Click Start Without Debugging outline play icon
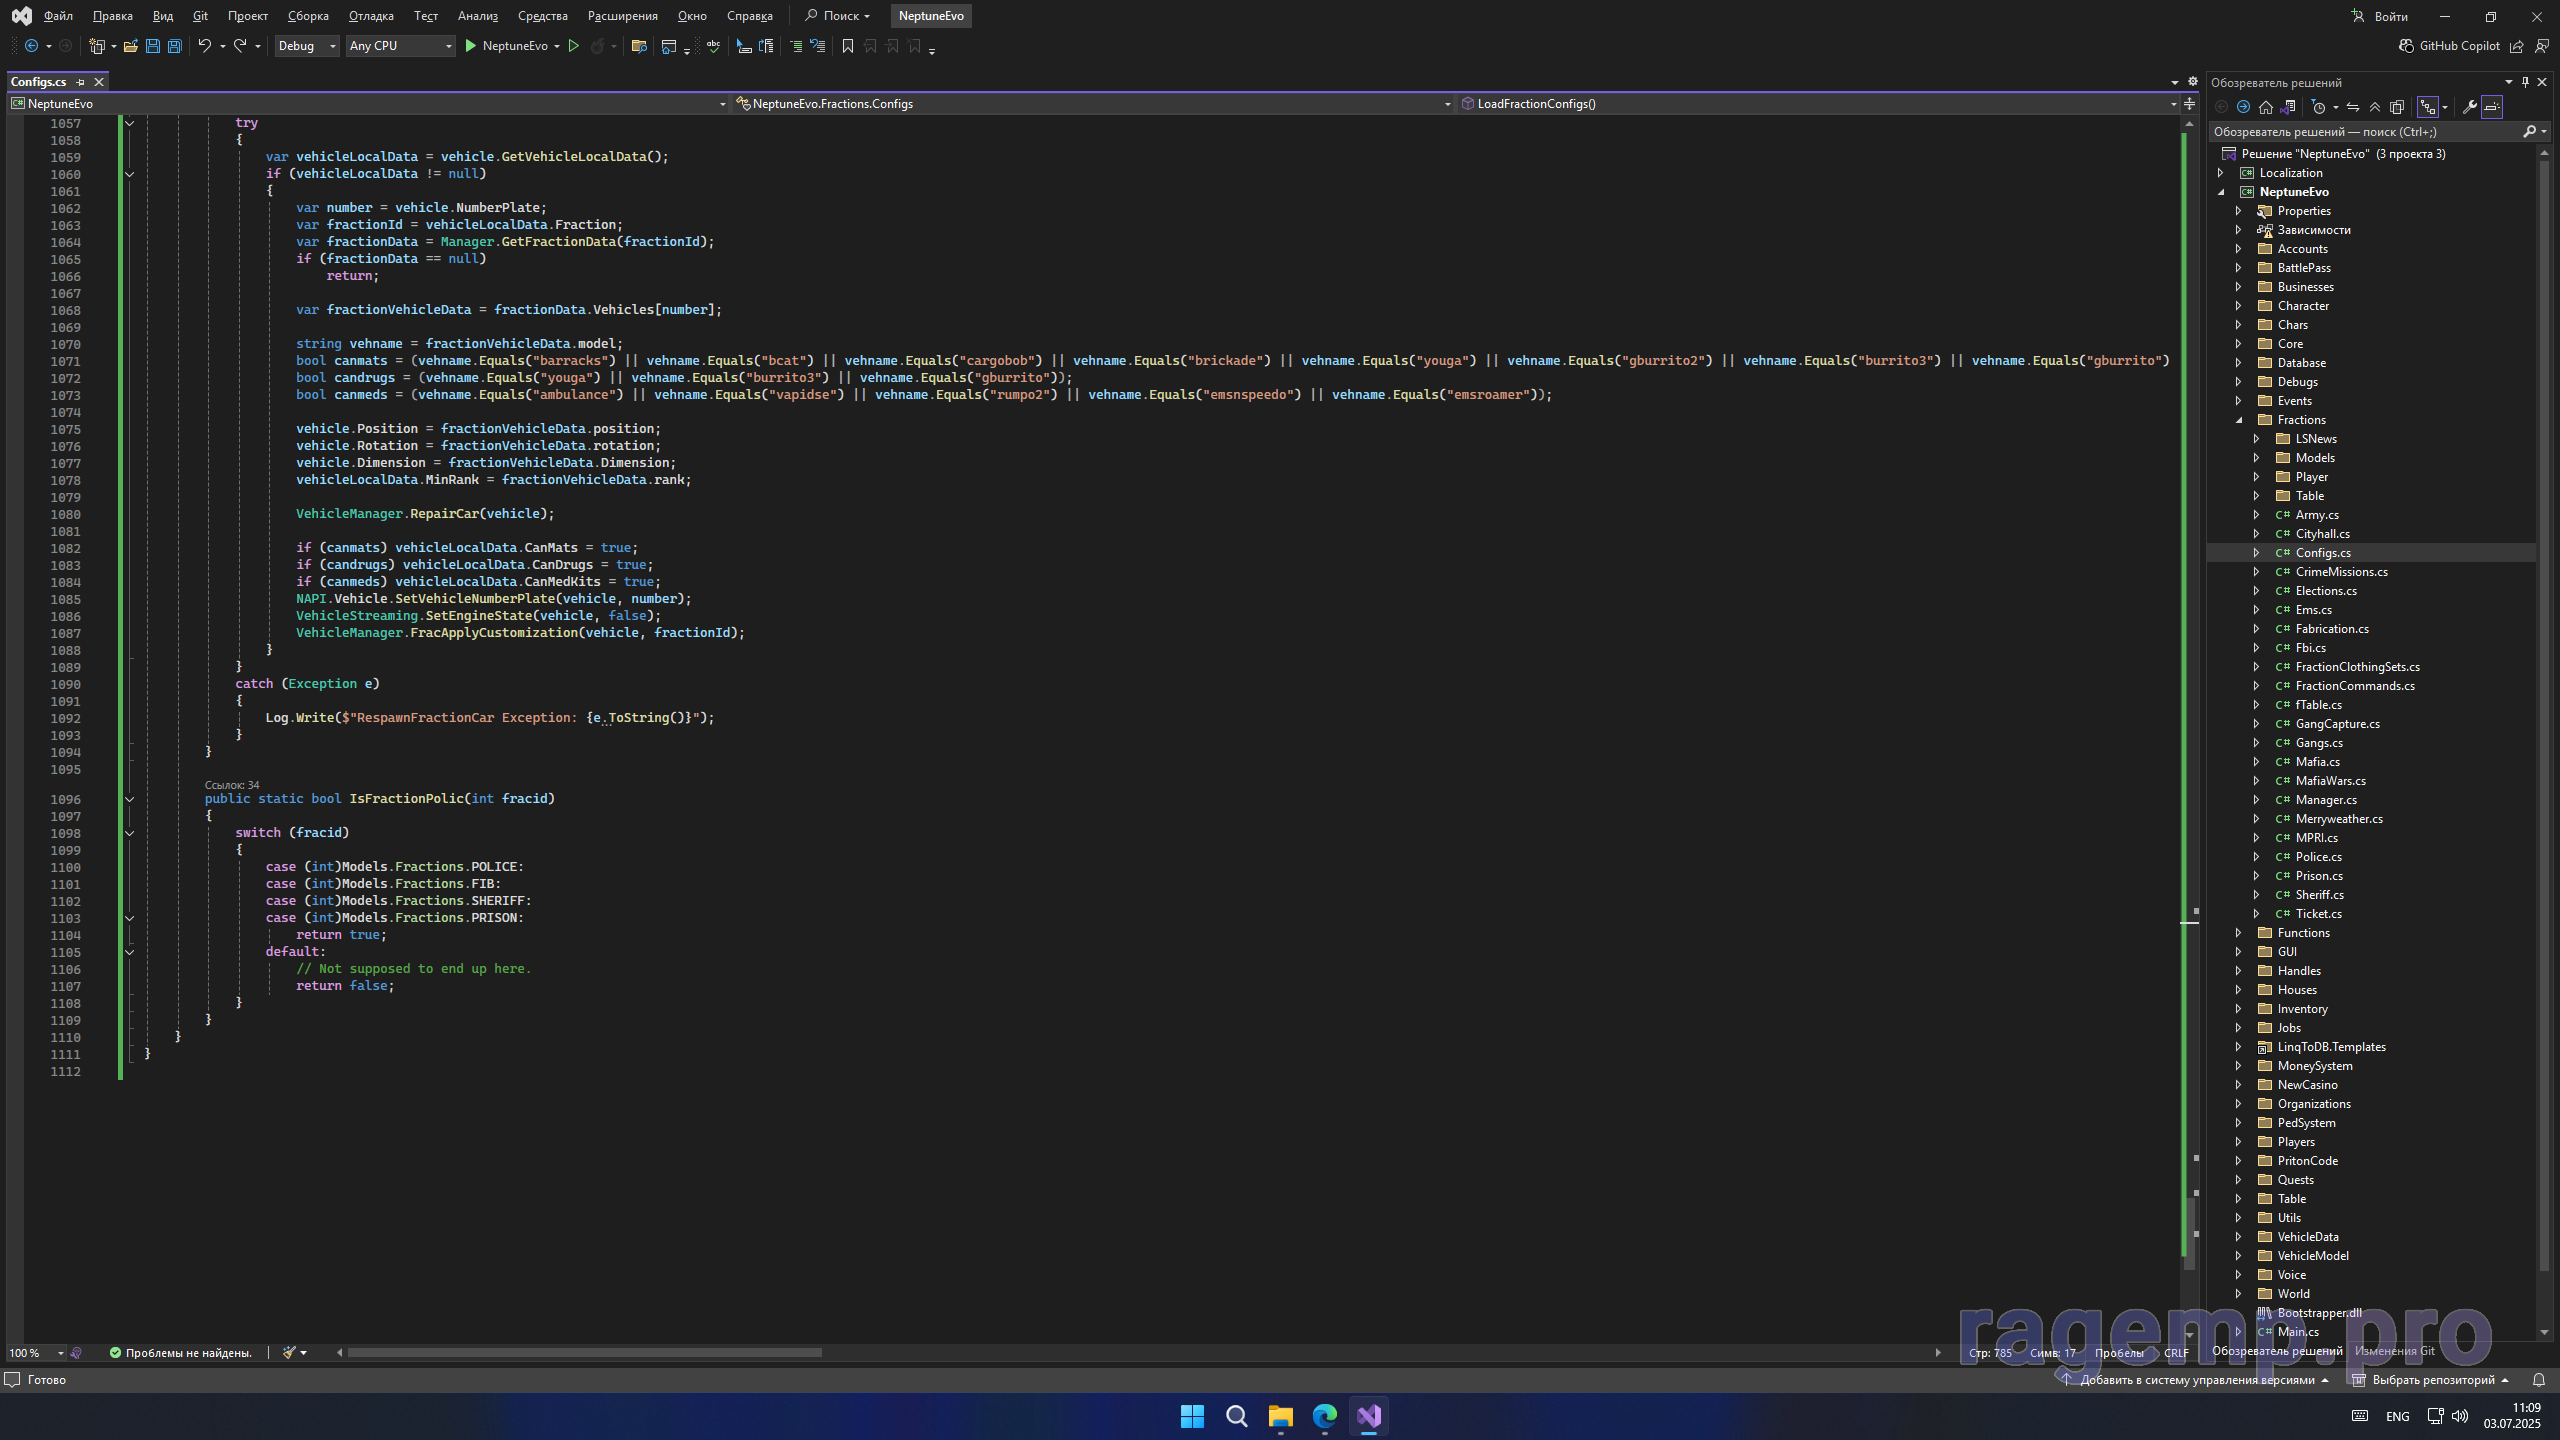 [573, 46]
